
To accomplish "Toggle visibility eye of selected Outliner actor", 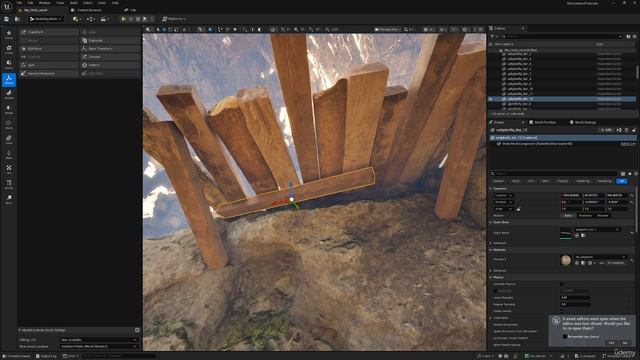I will tap(491, 99).
